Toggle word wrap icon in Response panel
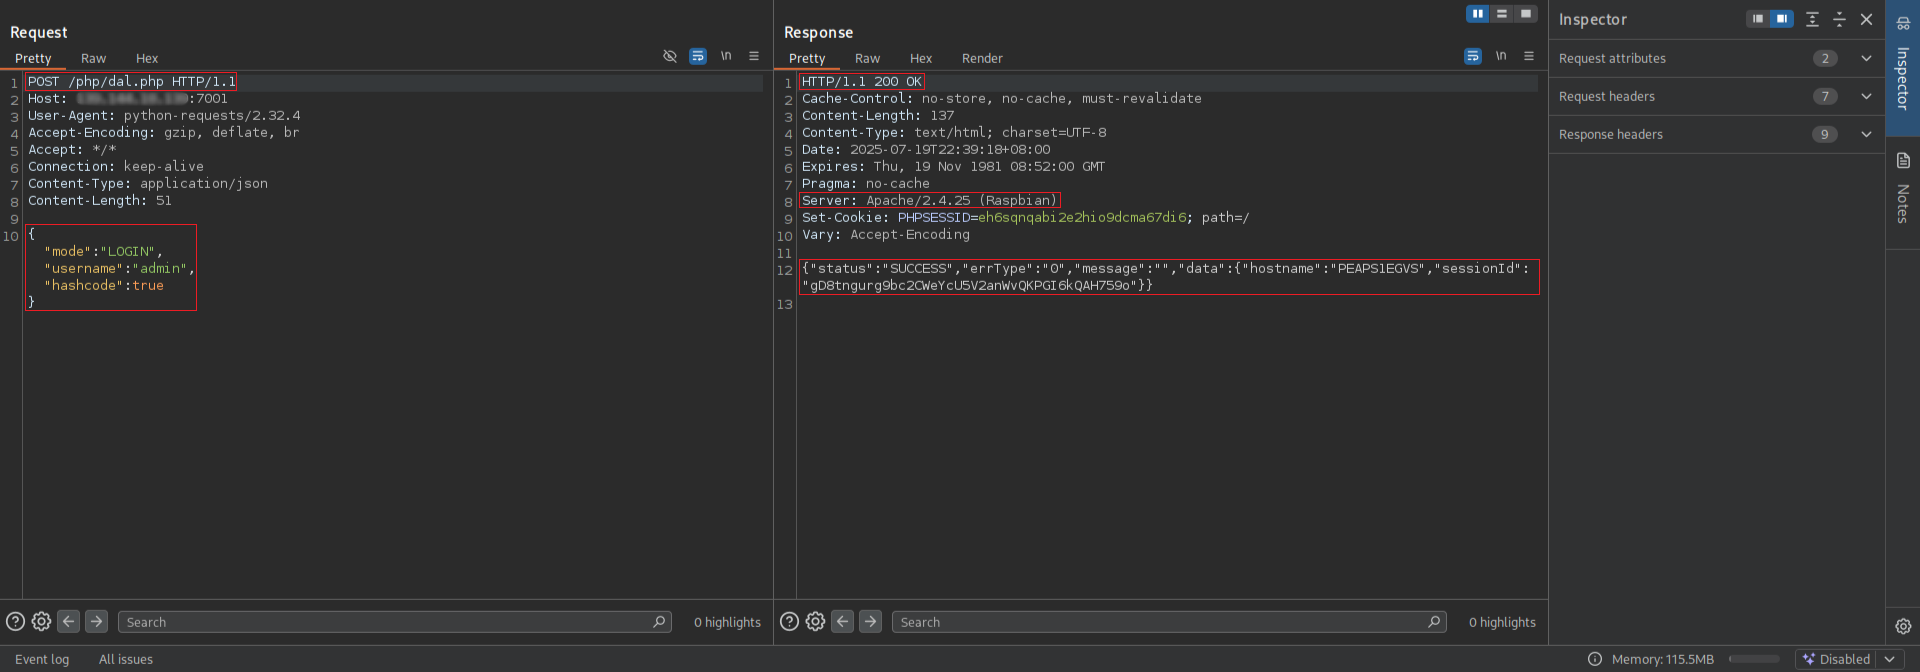1920x672 pixels. [1473, 56]
